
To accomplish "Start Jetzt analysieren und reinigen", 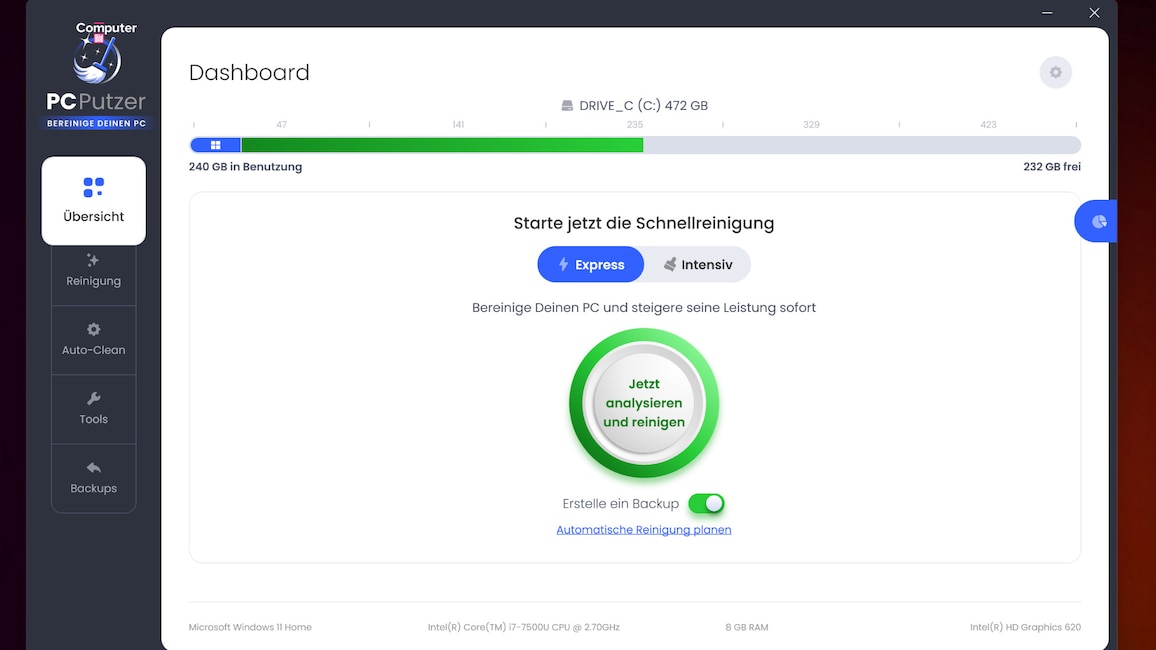I will pos(644,403).
